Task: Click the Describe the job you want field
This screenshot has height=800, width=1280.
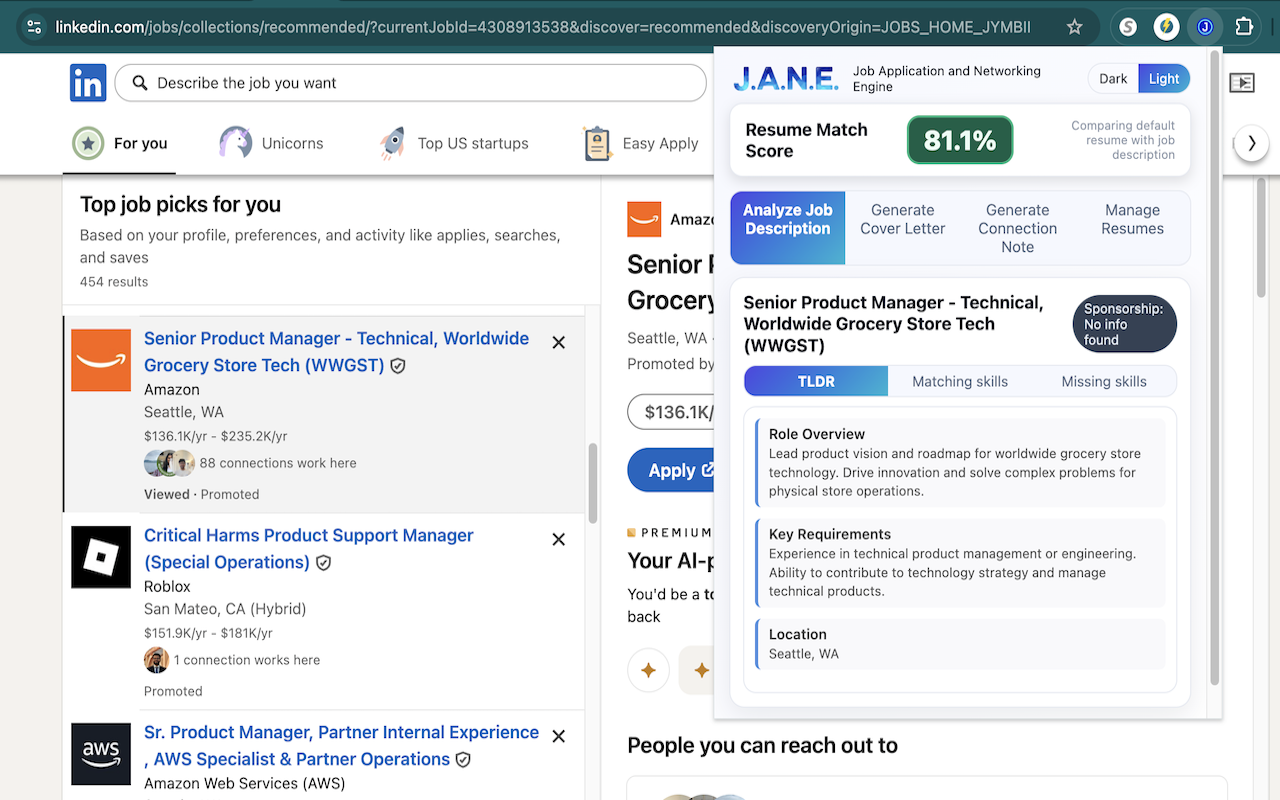Action: click(x=410, y=83)
